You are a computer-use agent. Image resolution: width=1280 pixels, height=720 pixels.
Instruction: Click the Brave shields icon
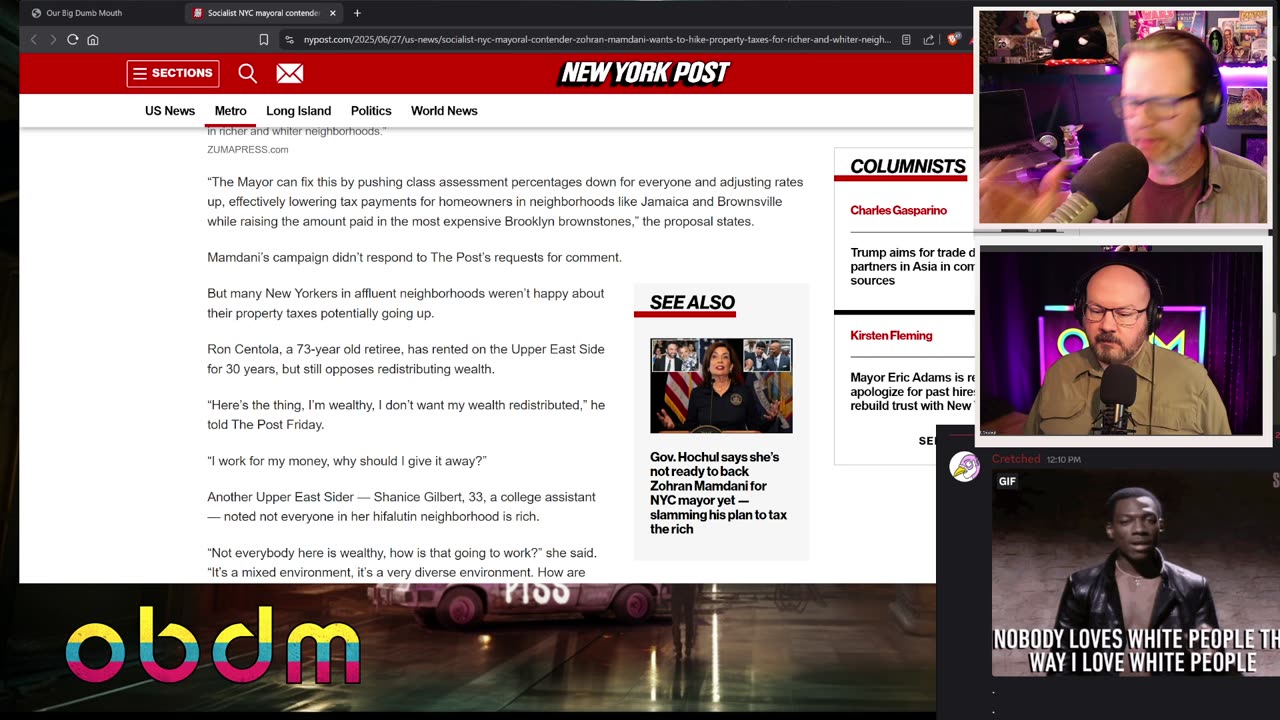[x=953, y=39]
